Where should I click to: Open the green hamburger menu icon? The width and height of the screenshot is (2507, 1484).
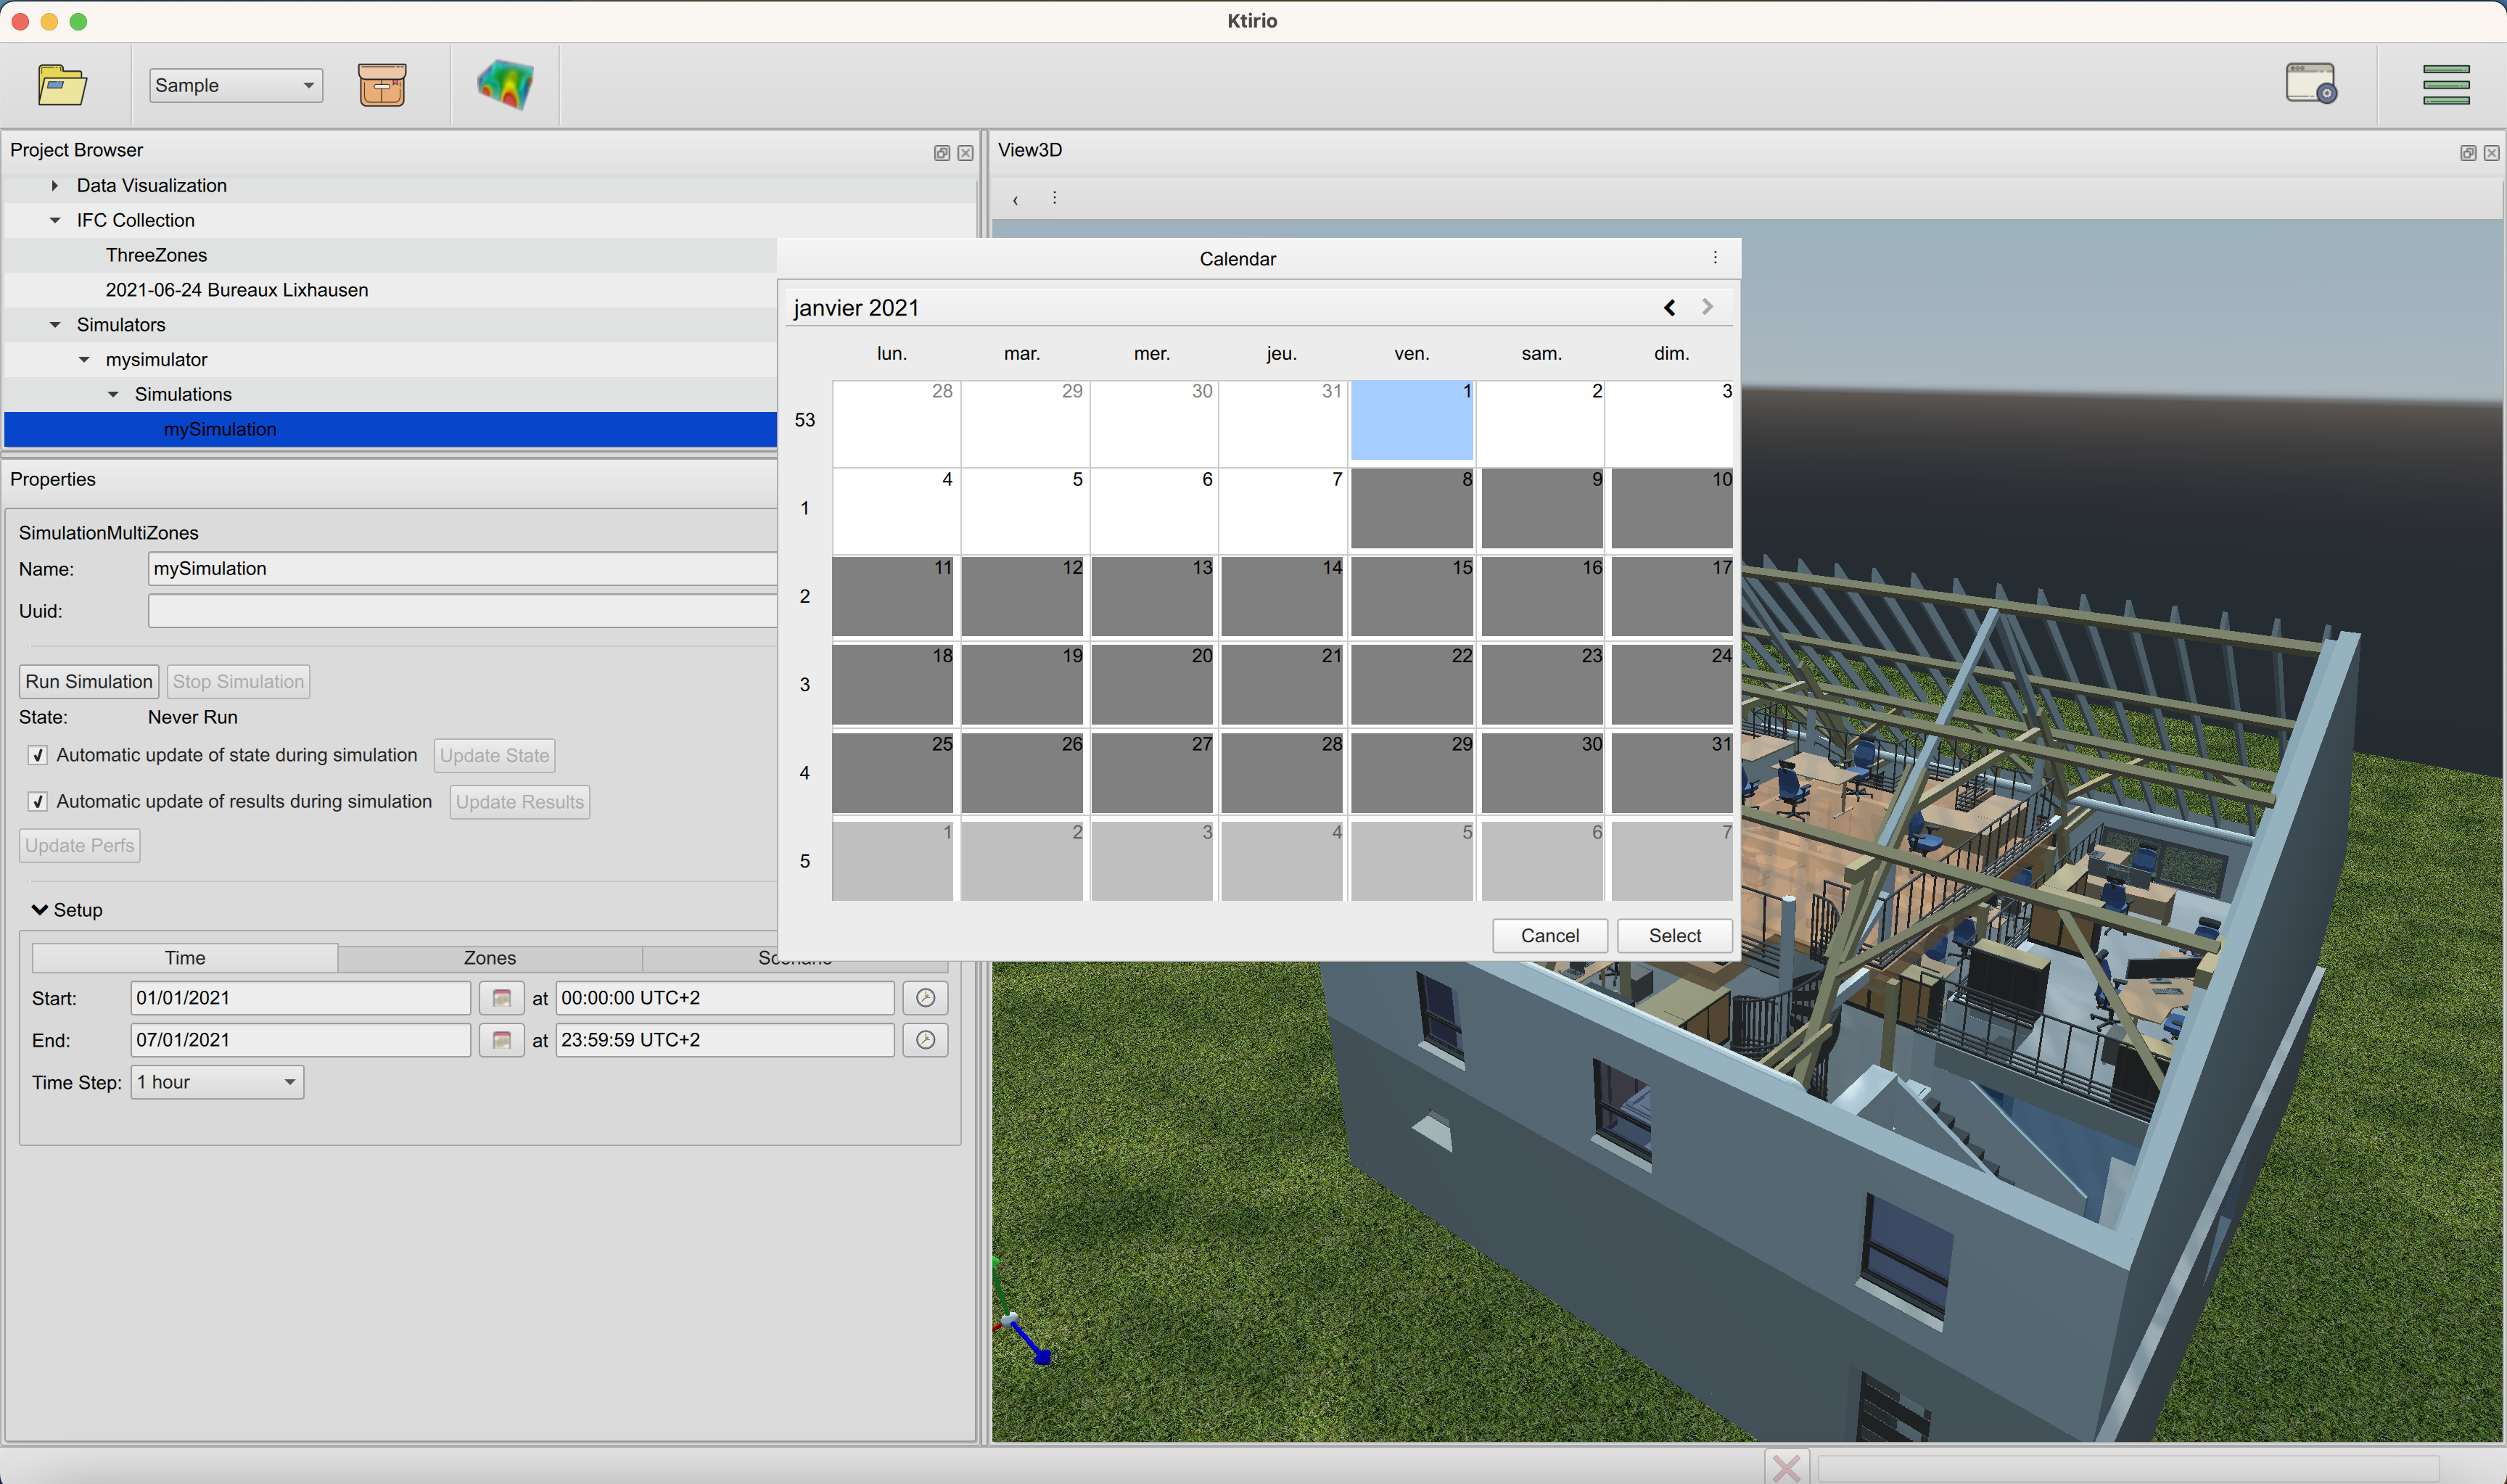[2446, 85]
